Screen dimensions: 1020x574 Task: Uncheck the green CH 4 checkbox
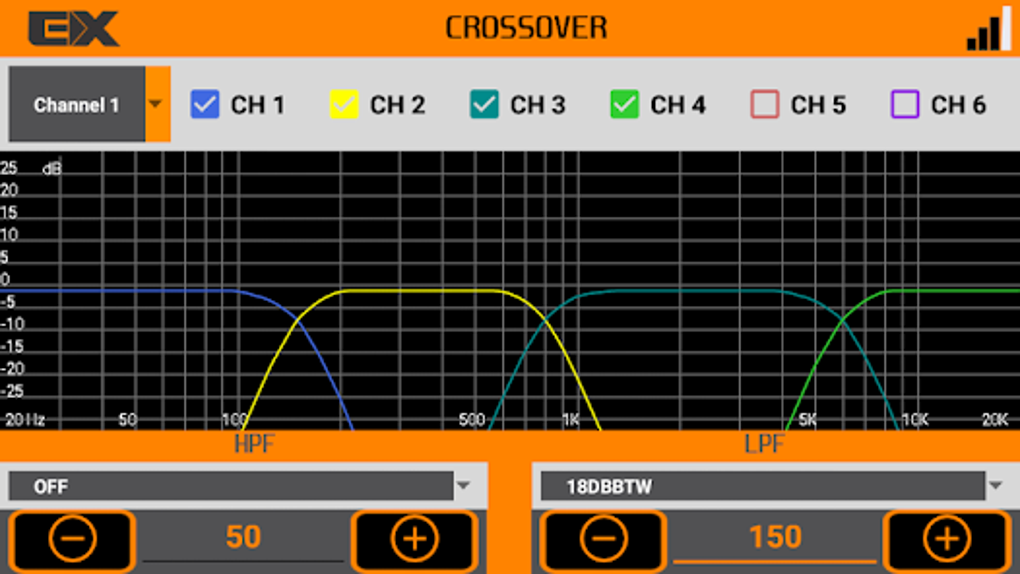point(624,104)
